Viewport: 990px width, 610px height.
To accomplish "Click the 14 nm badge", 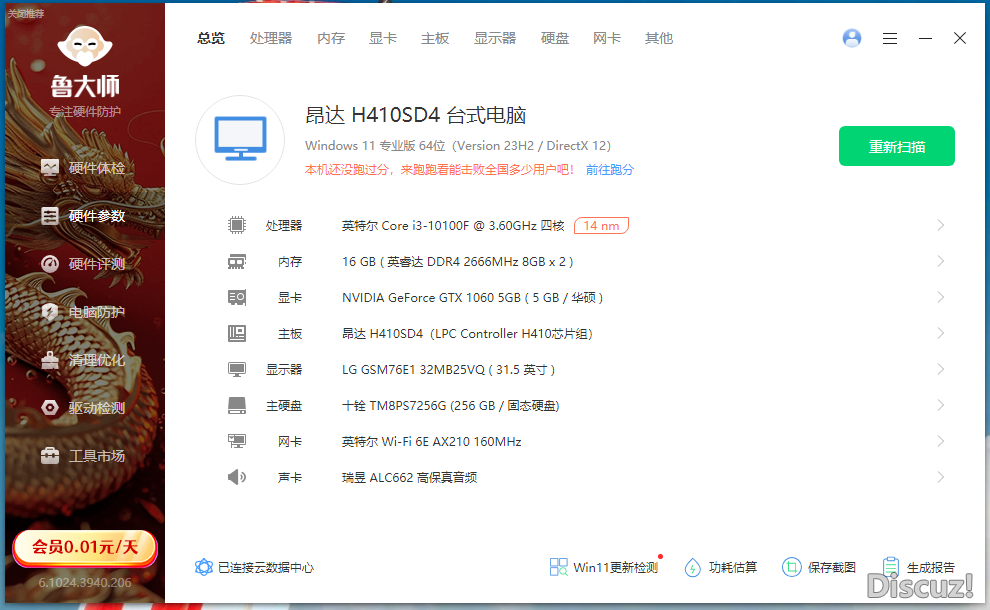I will pos(601,225).
